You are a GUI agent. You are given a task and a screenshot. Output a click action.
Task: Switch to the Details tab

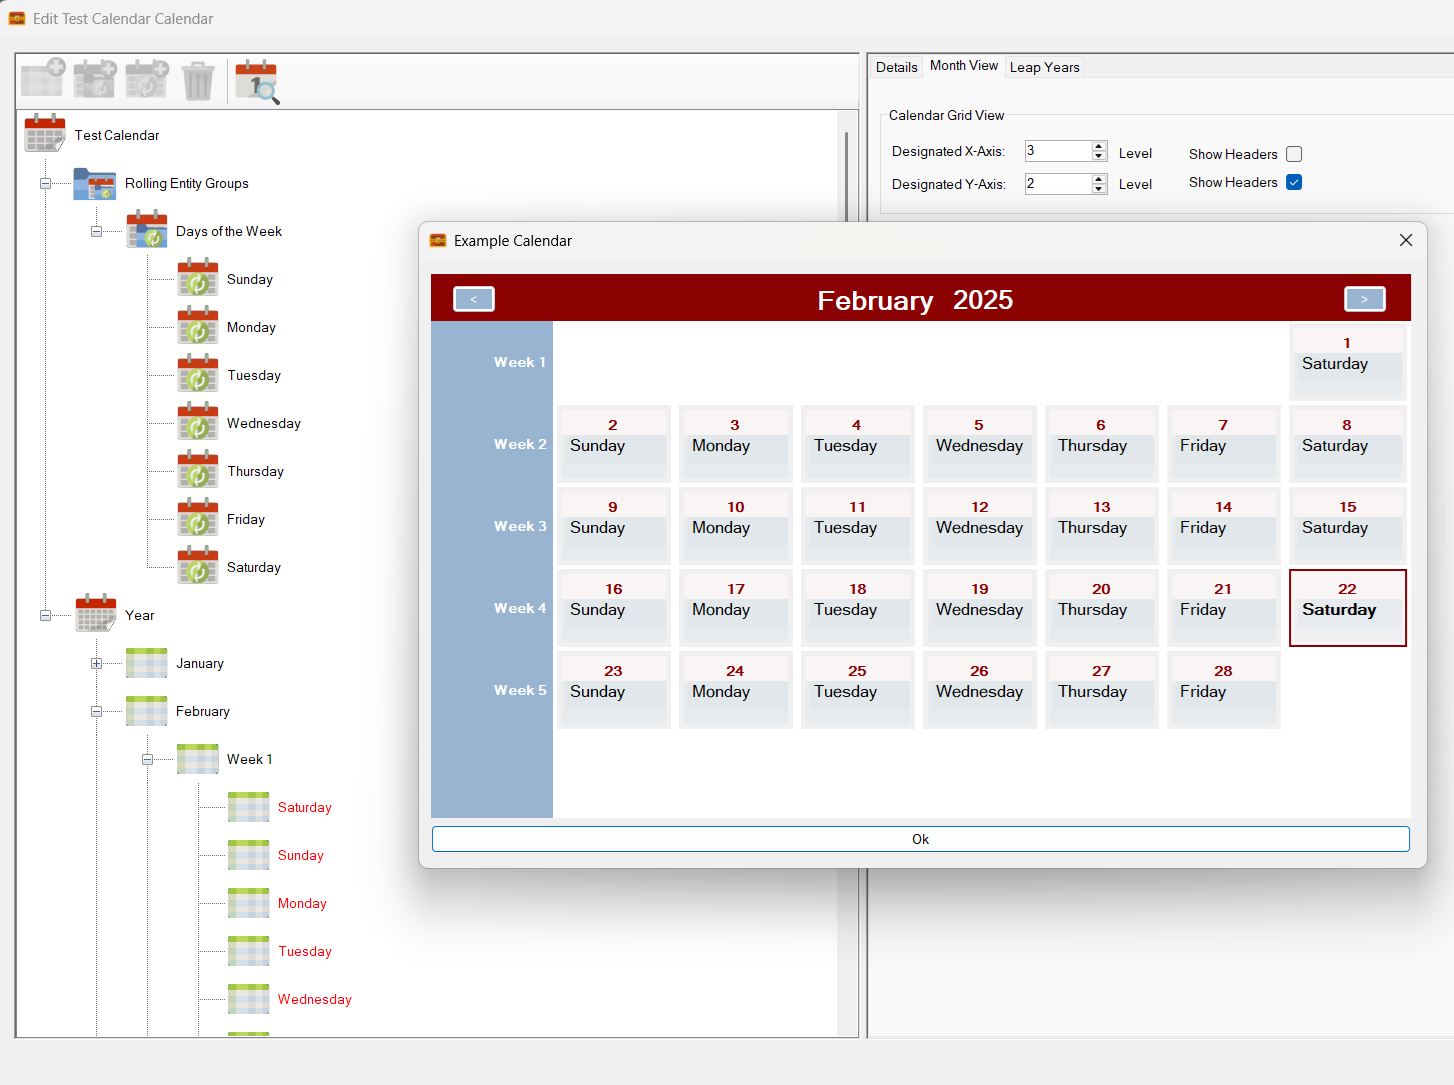[896, 67]
